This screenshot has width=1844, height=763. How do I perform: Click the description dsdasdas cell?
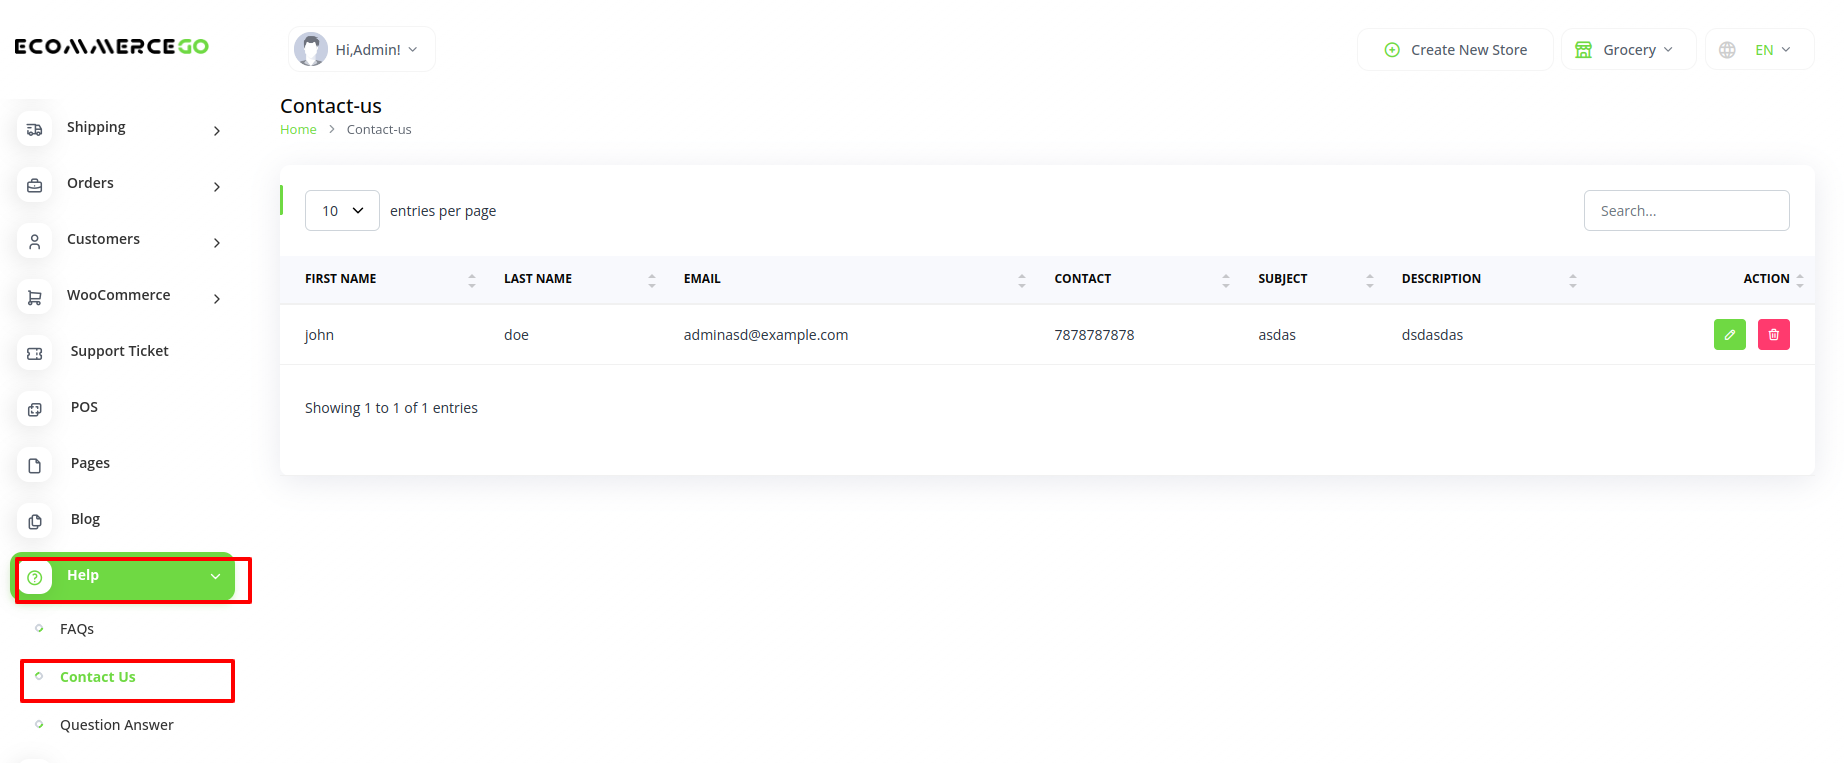pos(1432,335)
